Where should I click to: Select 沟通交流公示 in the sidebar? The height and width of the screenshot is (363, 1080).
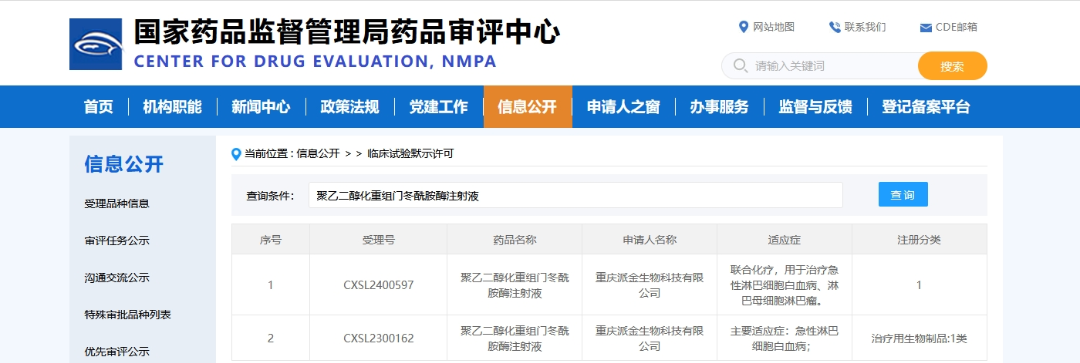point(117,278)
